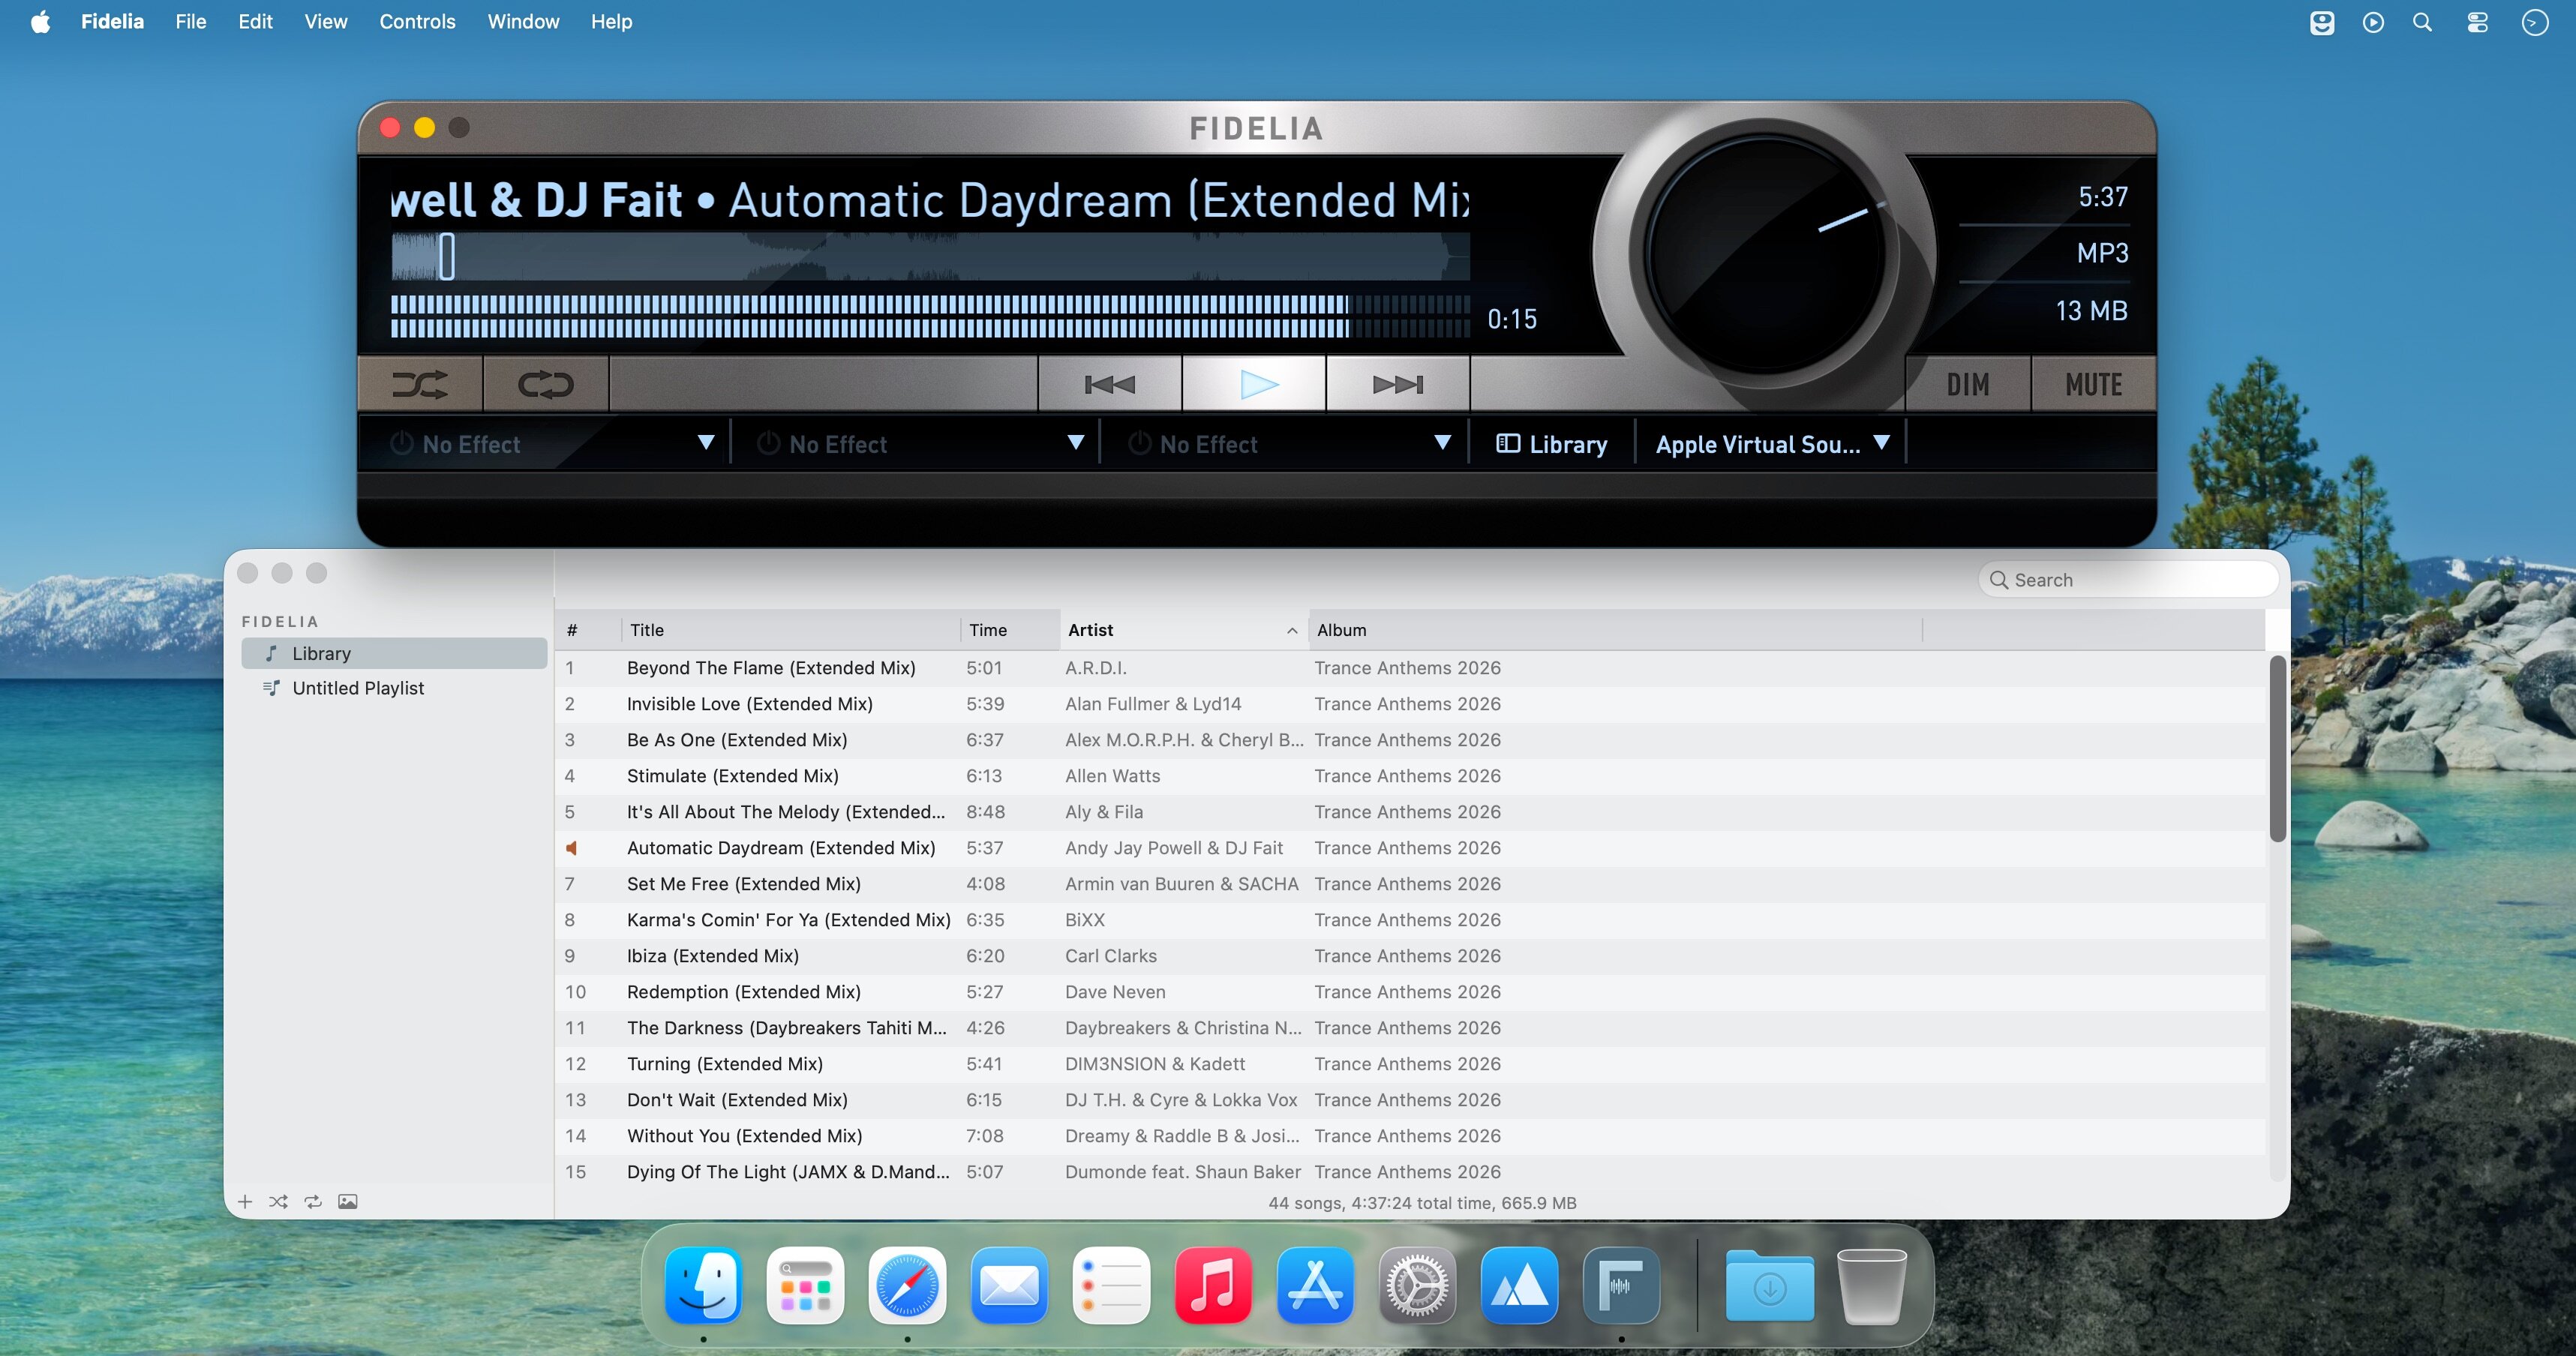This screenshot has width=2576, height=1356.
Task: Open the third effect slot dropdown arrow
Action: click(1443, 442)
